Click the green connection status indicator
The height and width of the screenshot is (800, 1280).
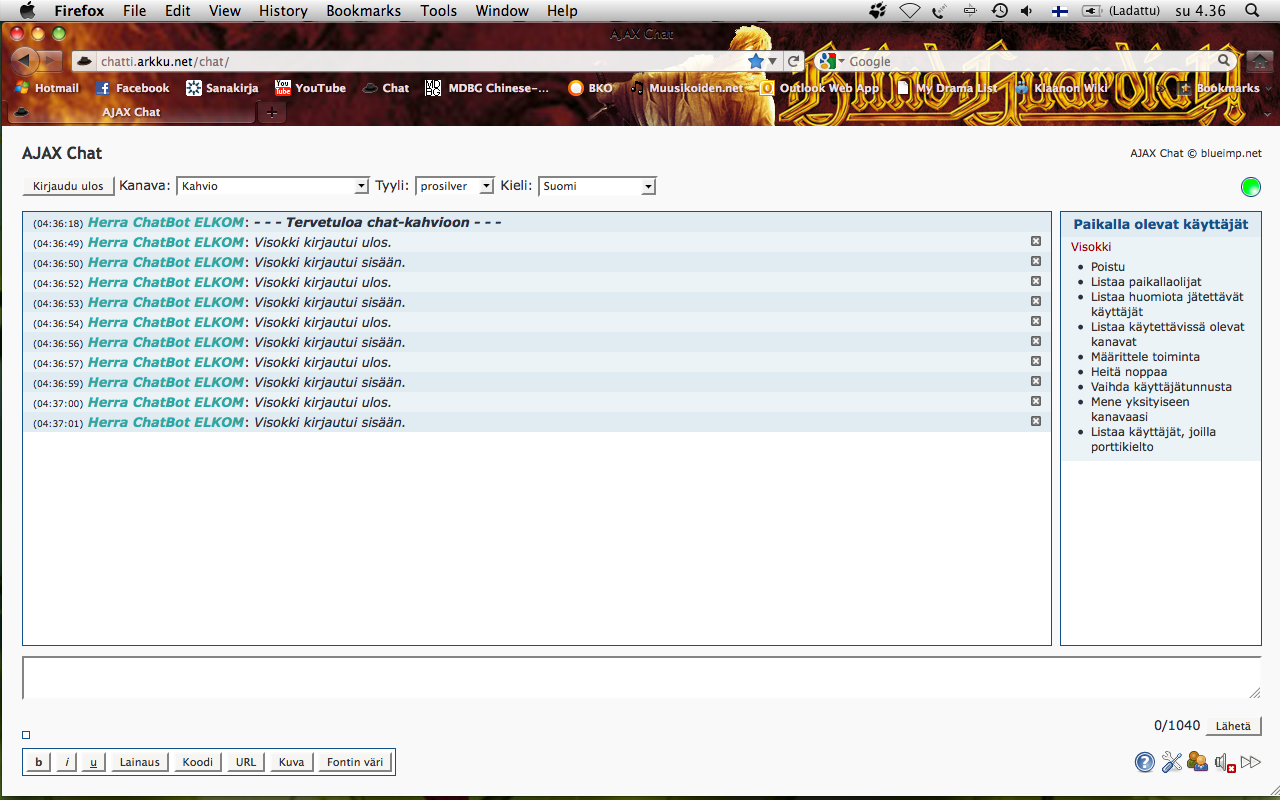pyautogui.click(x=1250, y=187)
